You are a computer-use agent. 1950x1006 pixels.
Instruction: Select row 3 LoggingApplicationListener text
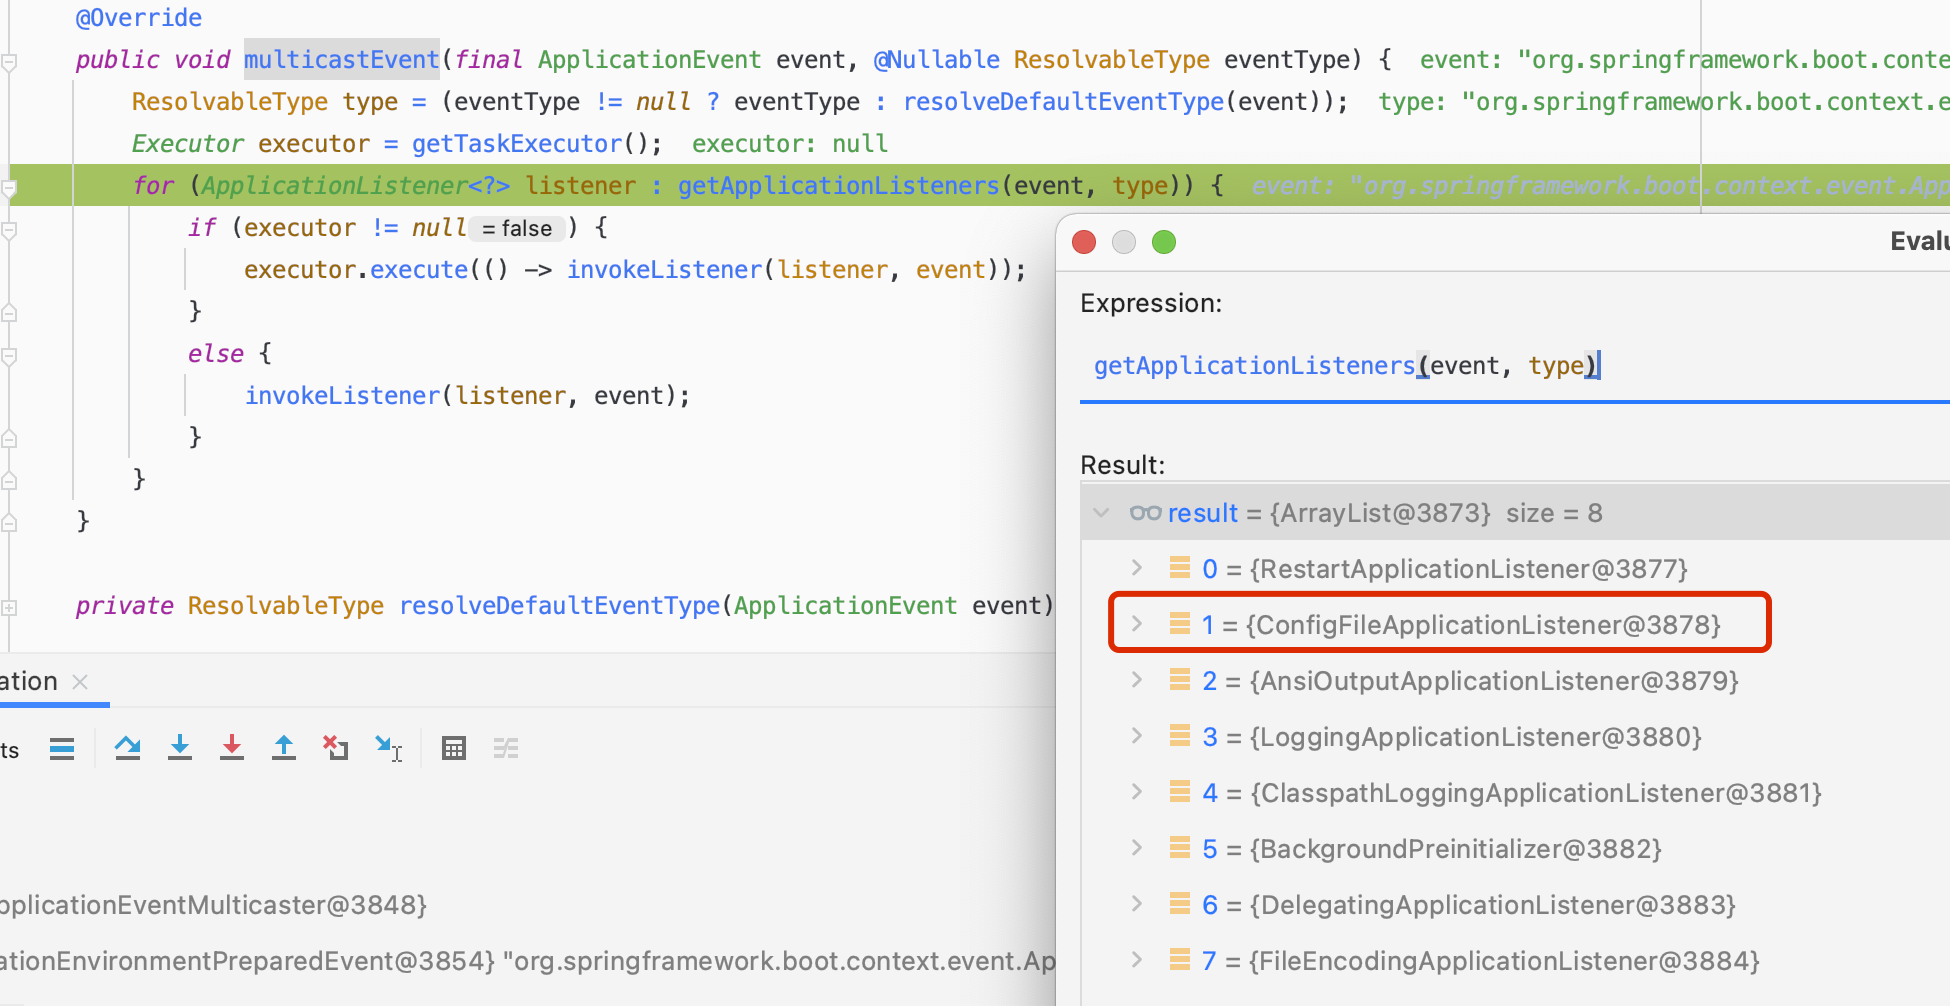(1451, 737)
